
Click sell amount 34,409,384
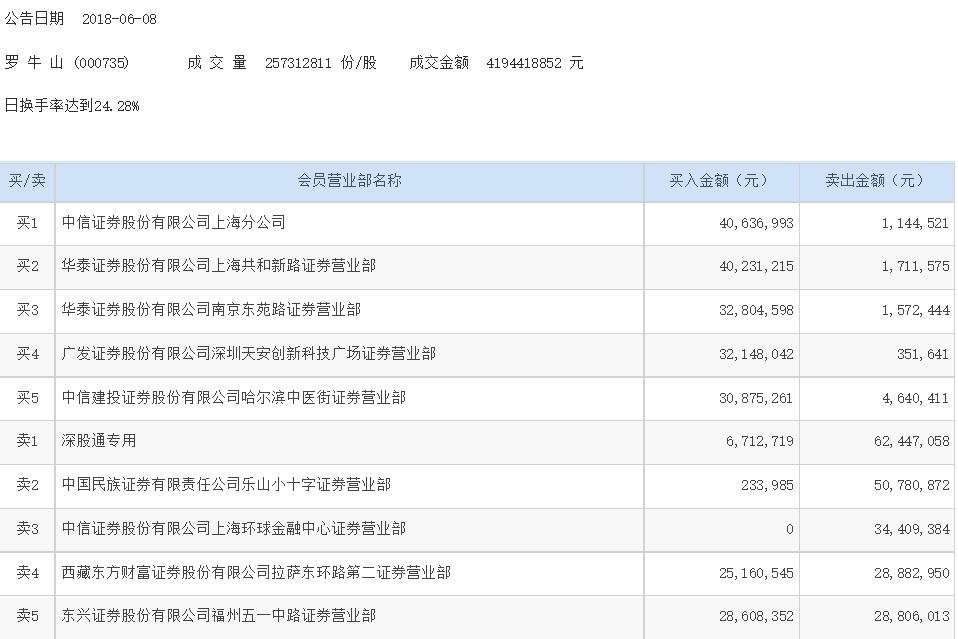click(912, 530)
